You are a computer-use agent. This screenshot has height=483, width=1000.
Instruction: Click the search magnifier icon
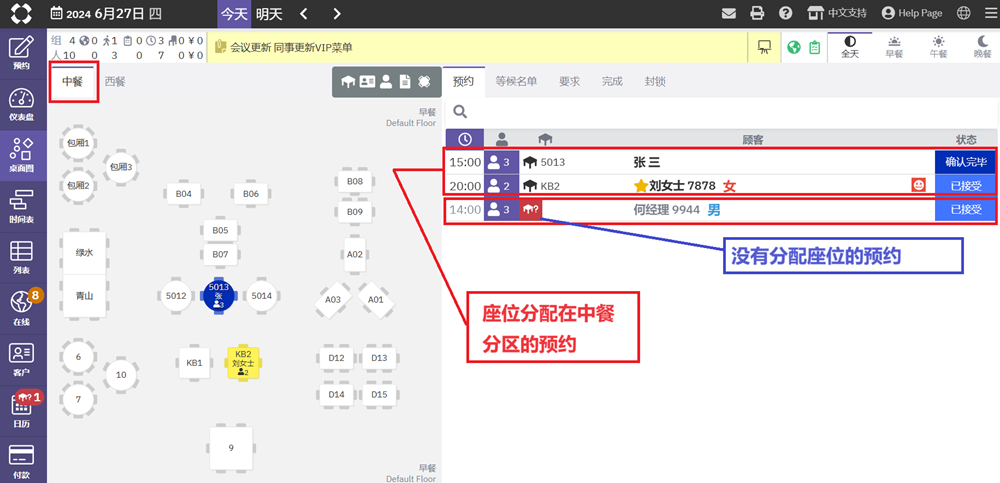point(460,112)
